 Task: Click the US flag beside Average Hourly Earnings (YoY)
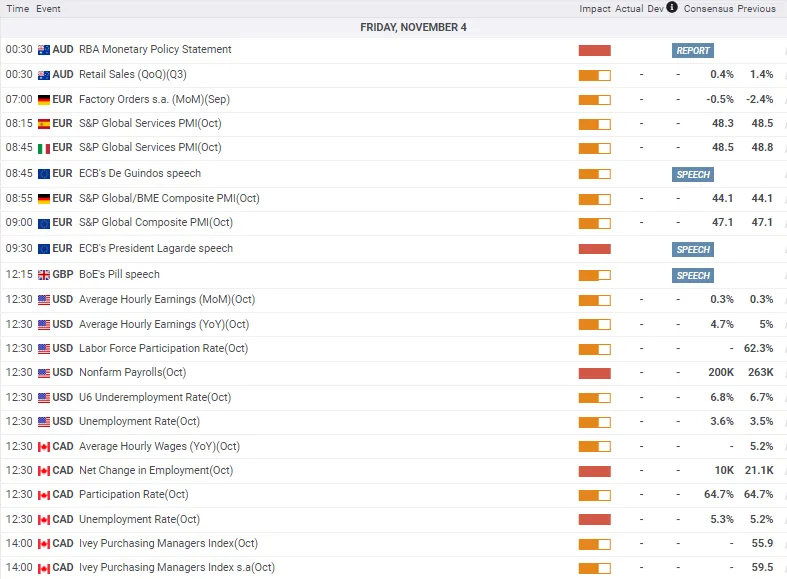pyautogui.click(x=44, y=325)
